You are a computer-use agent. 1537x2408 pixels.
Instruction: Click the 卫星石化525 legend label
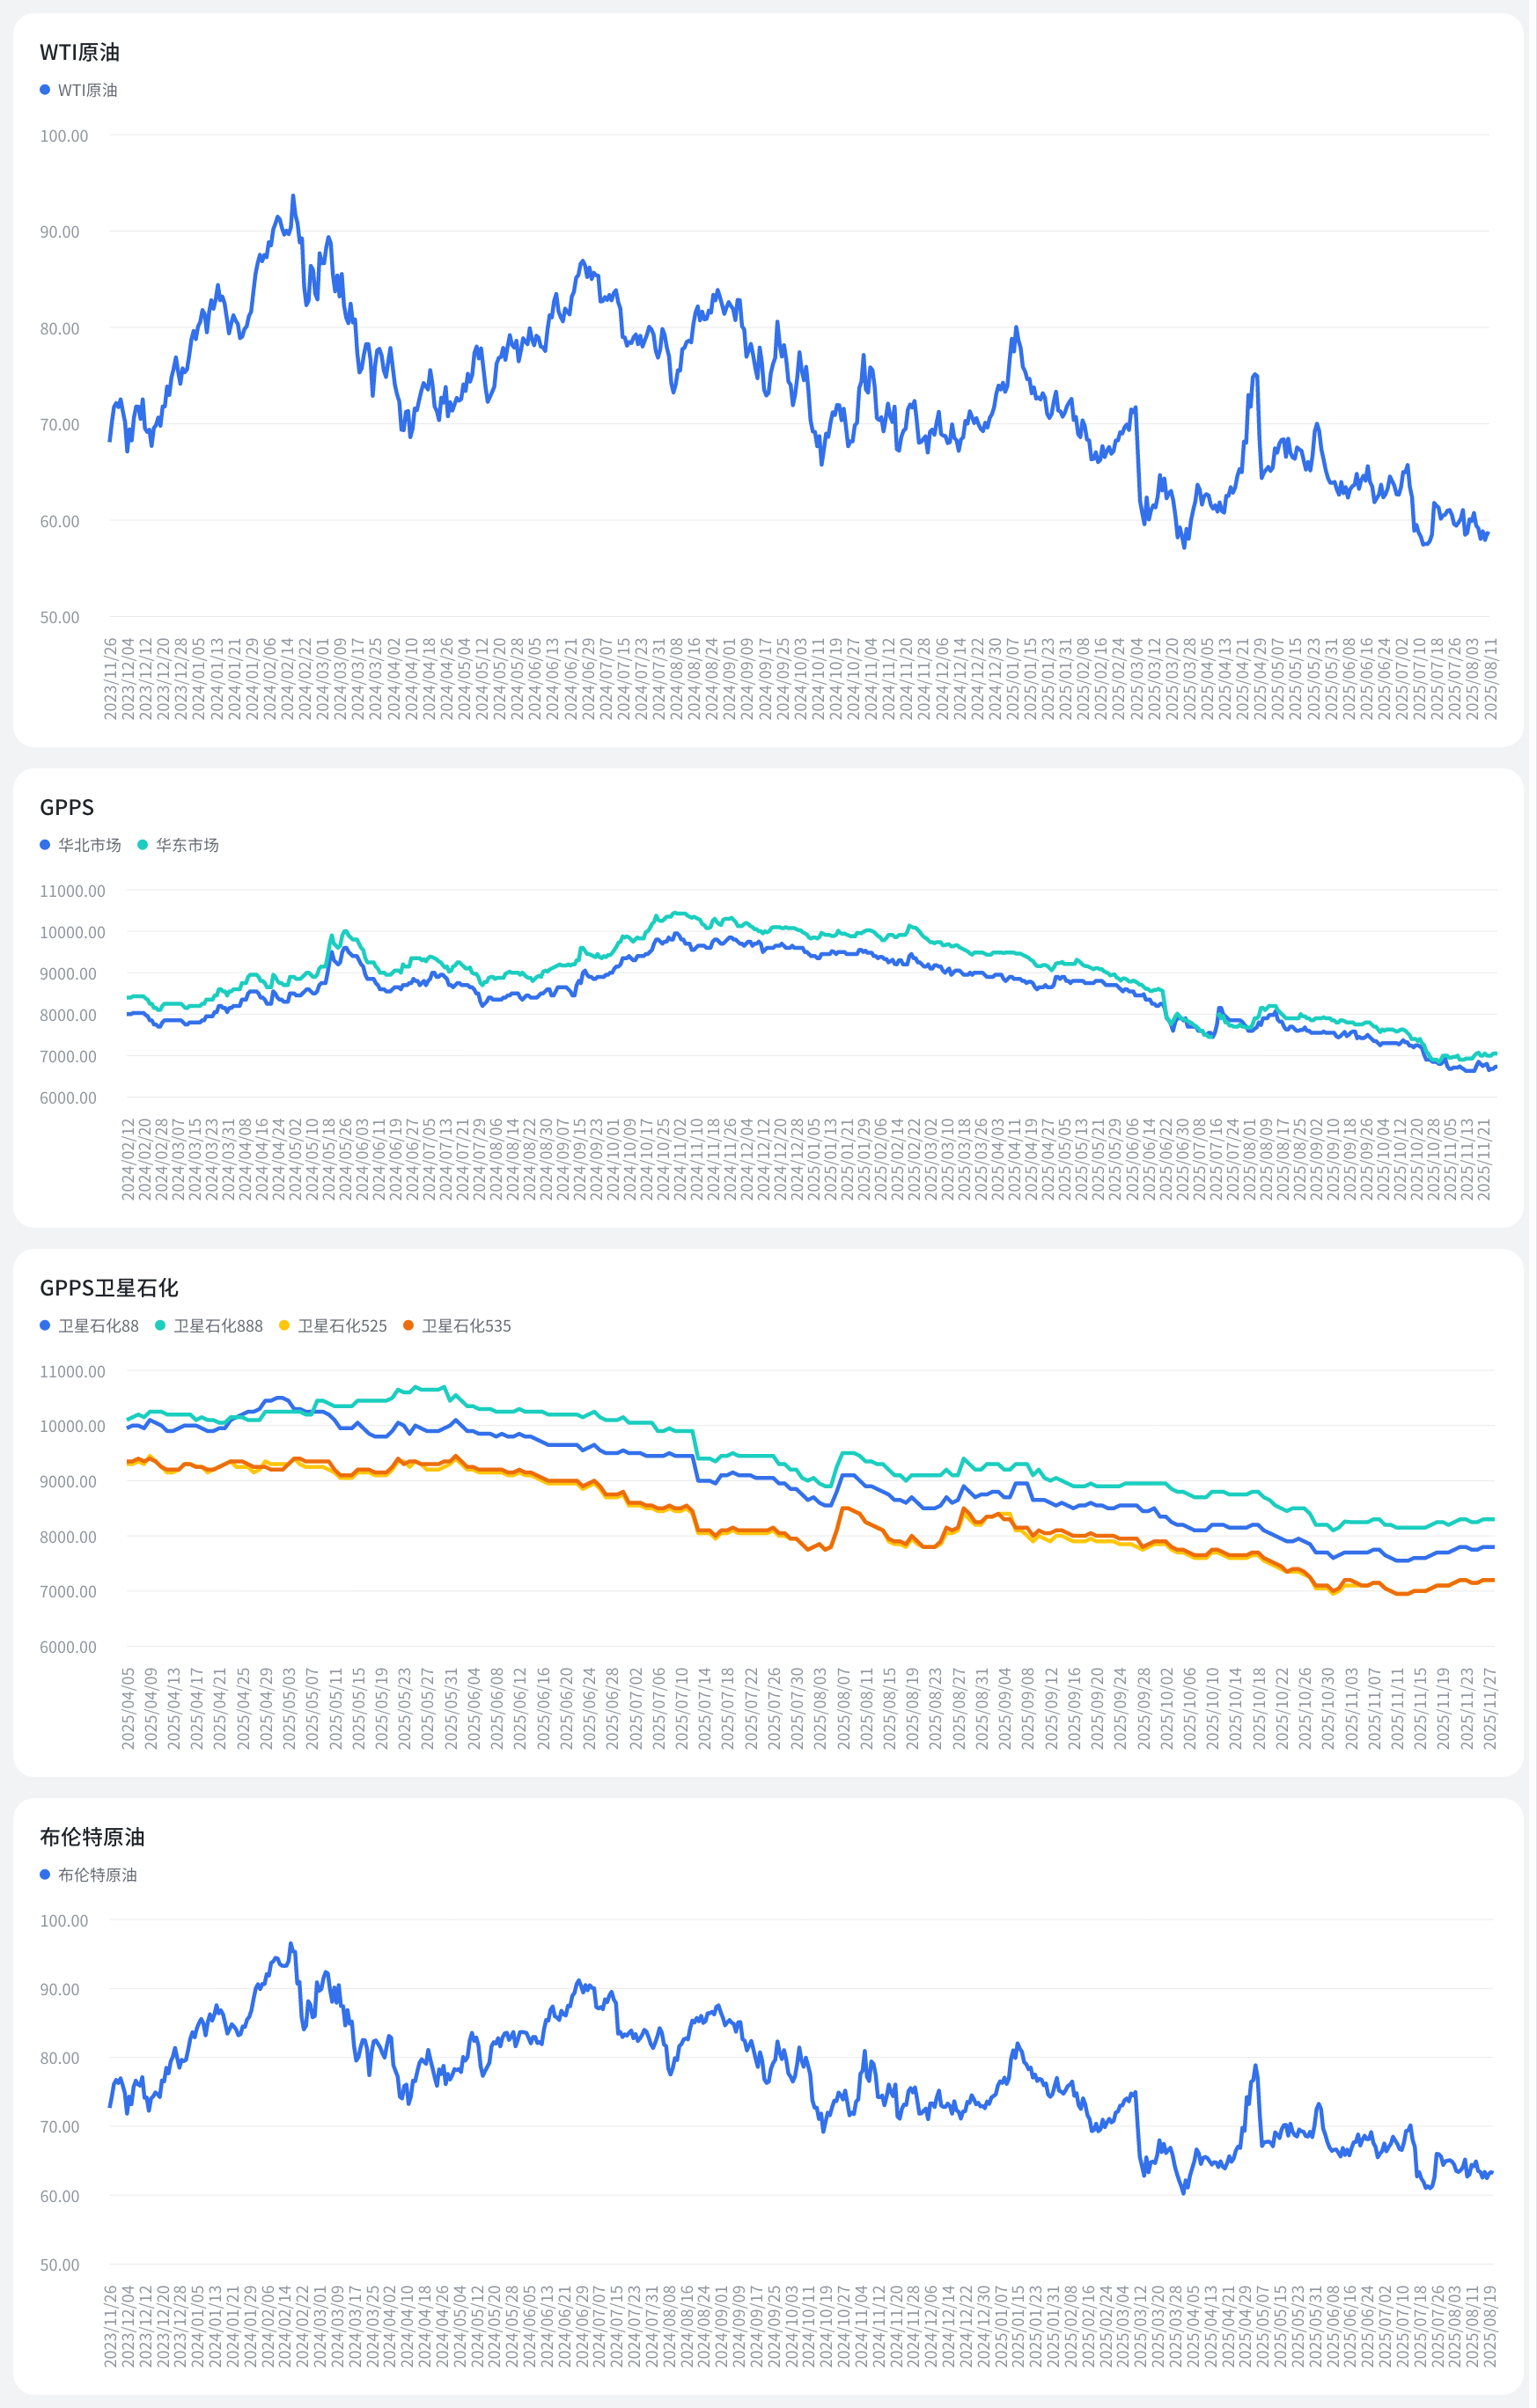tap(342, 1326)
